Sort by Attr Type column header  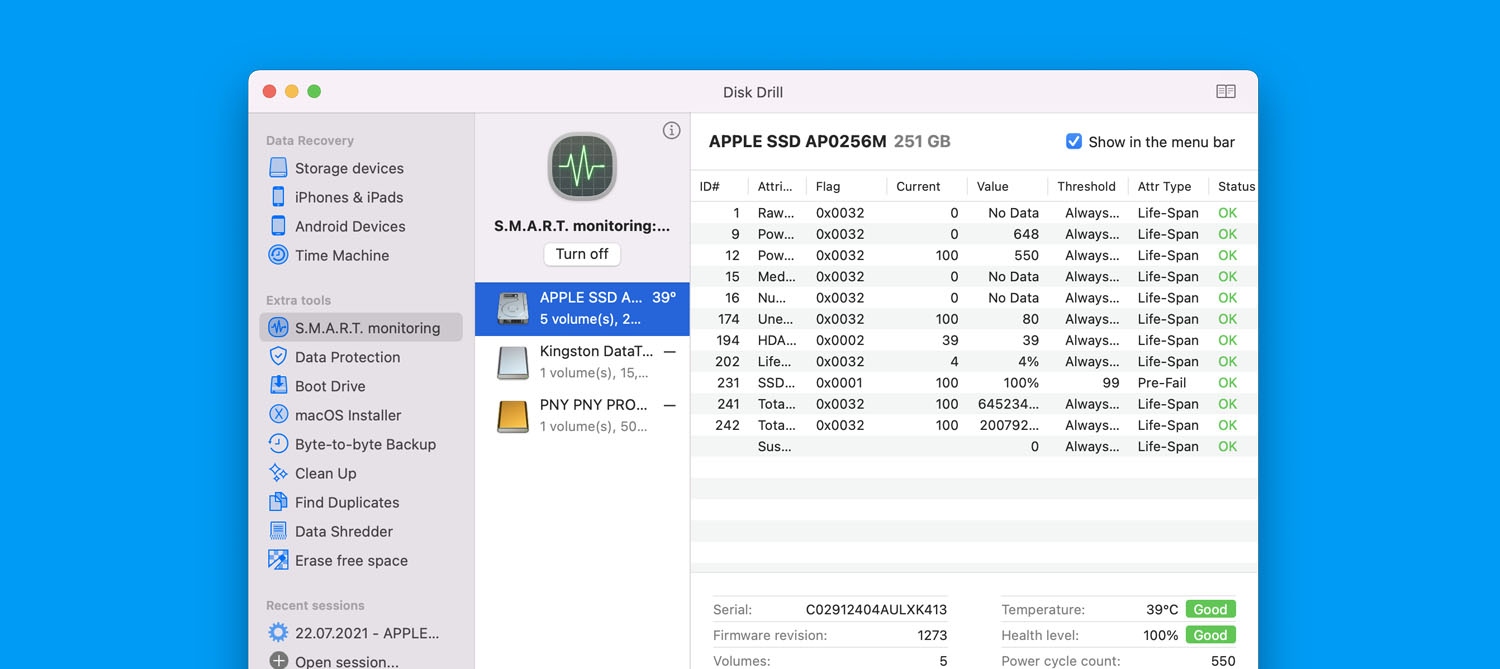click(1168, 186)
